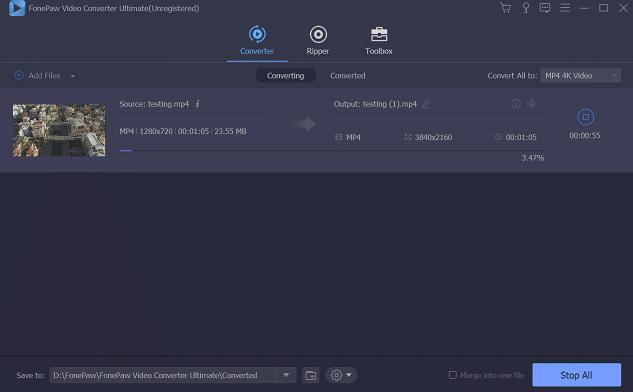Open Convert All to MP4 4K Video dropdown
Screen dimensions: 633x392
point(581,75)
